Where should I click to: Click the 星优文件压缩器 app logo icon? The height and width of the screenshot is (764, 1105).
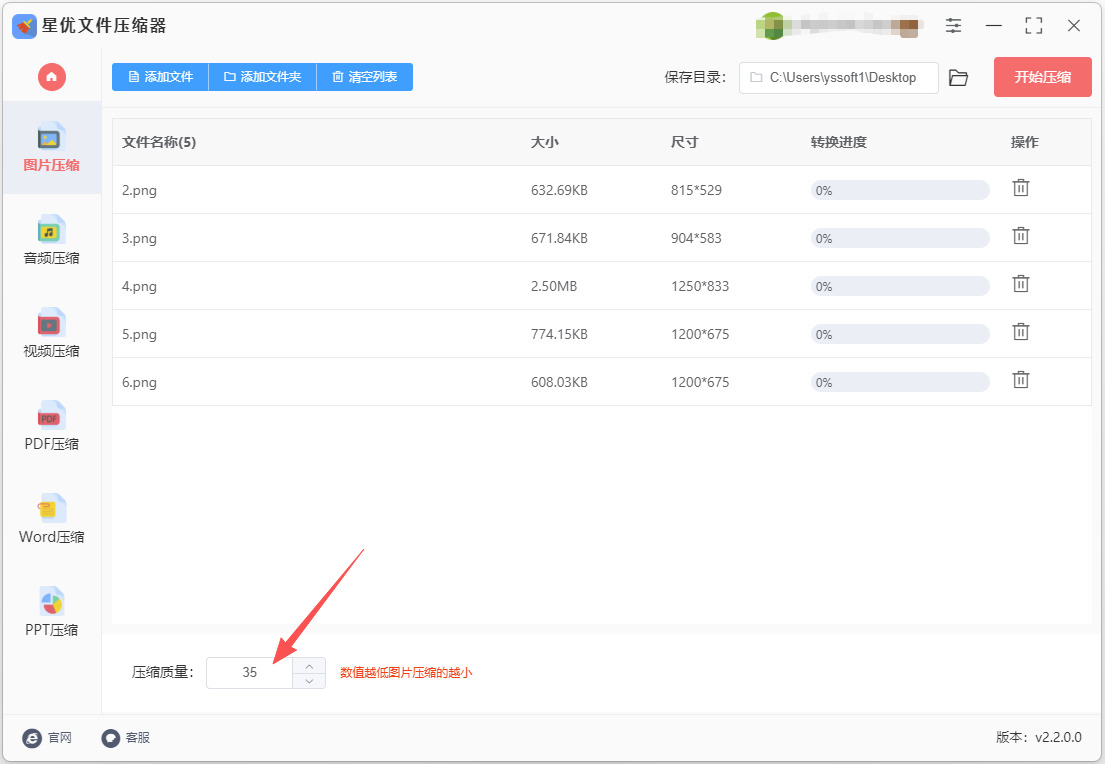(25, 26)
